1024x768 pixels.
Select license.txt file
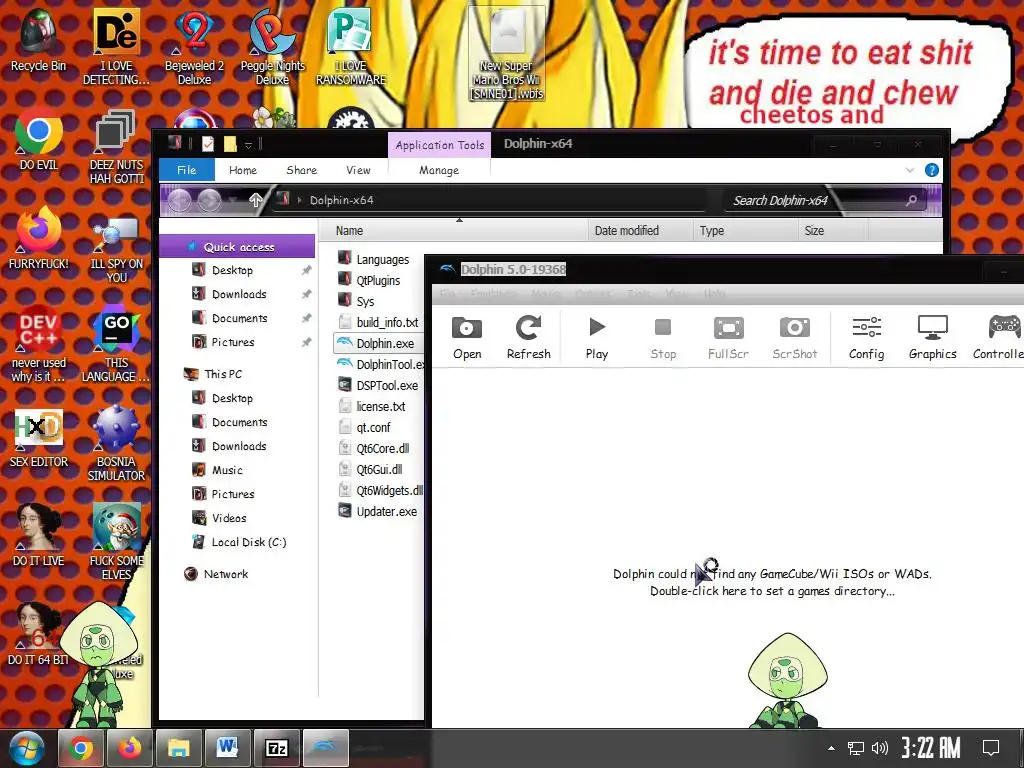372,406
